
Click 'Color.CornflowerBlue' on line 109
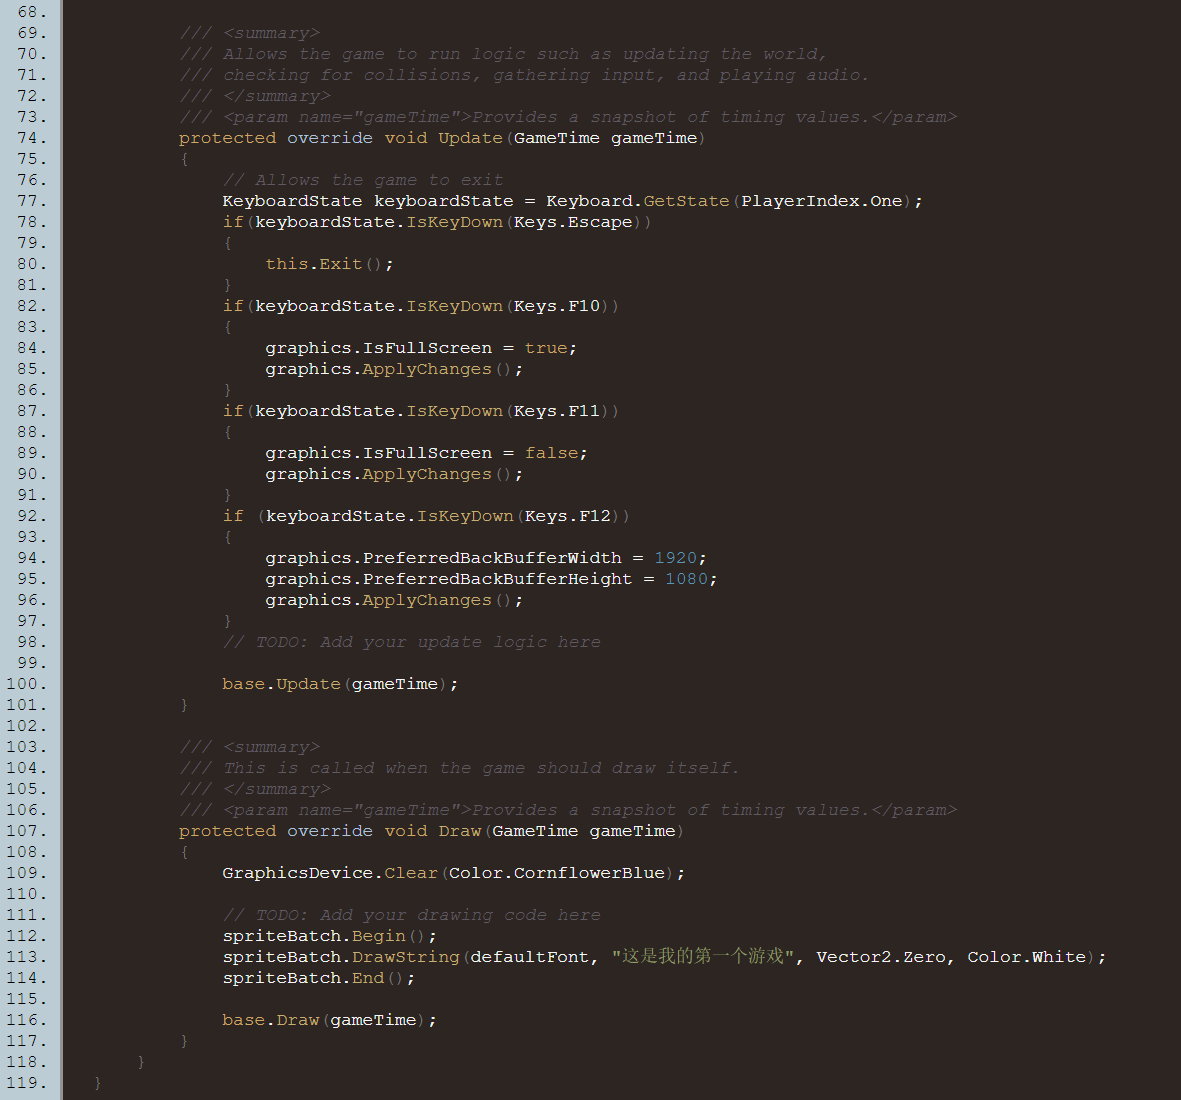[557, 873]
